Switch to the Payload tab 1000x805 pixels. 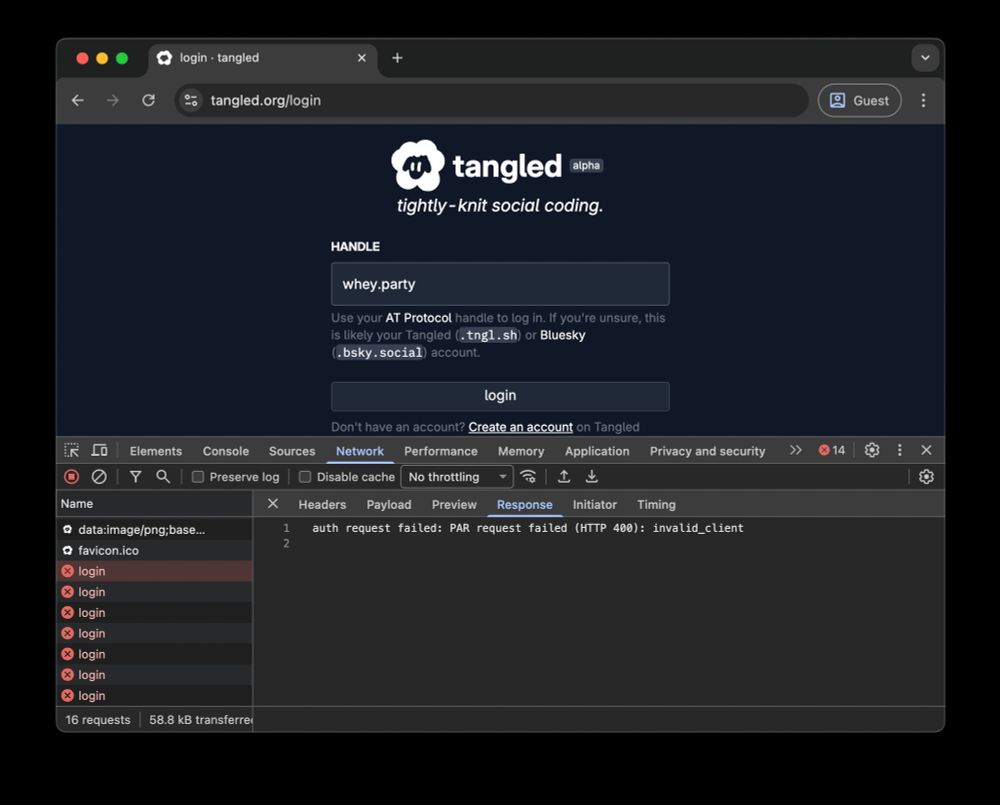(388, 504)
